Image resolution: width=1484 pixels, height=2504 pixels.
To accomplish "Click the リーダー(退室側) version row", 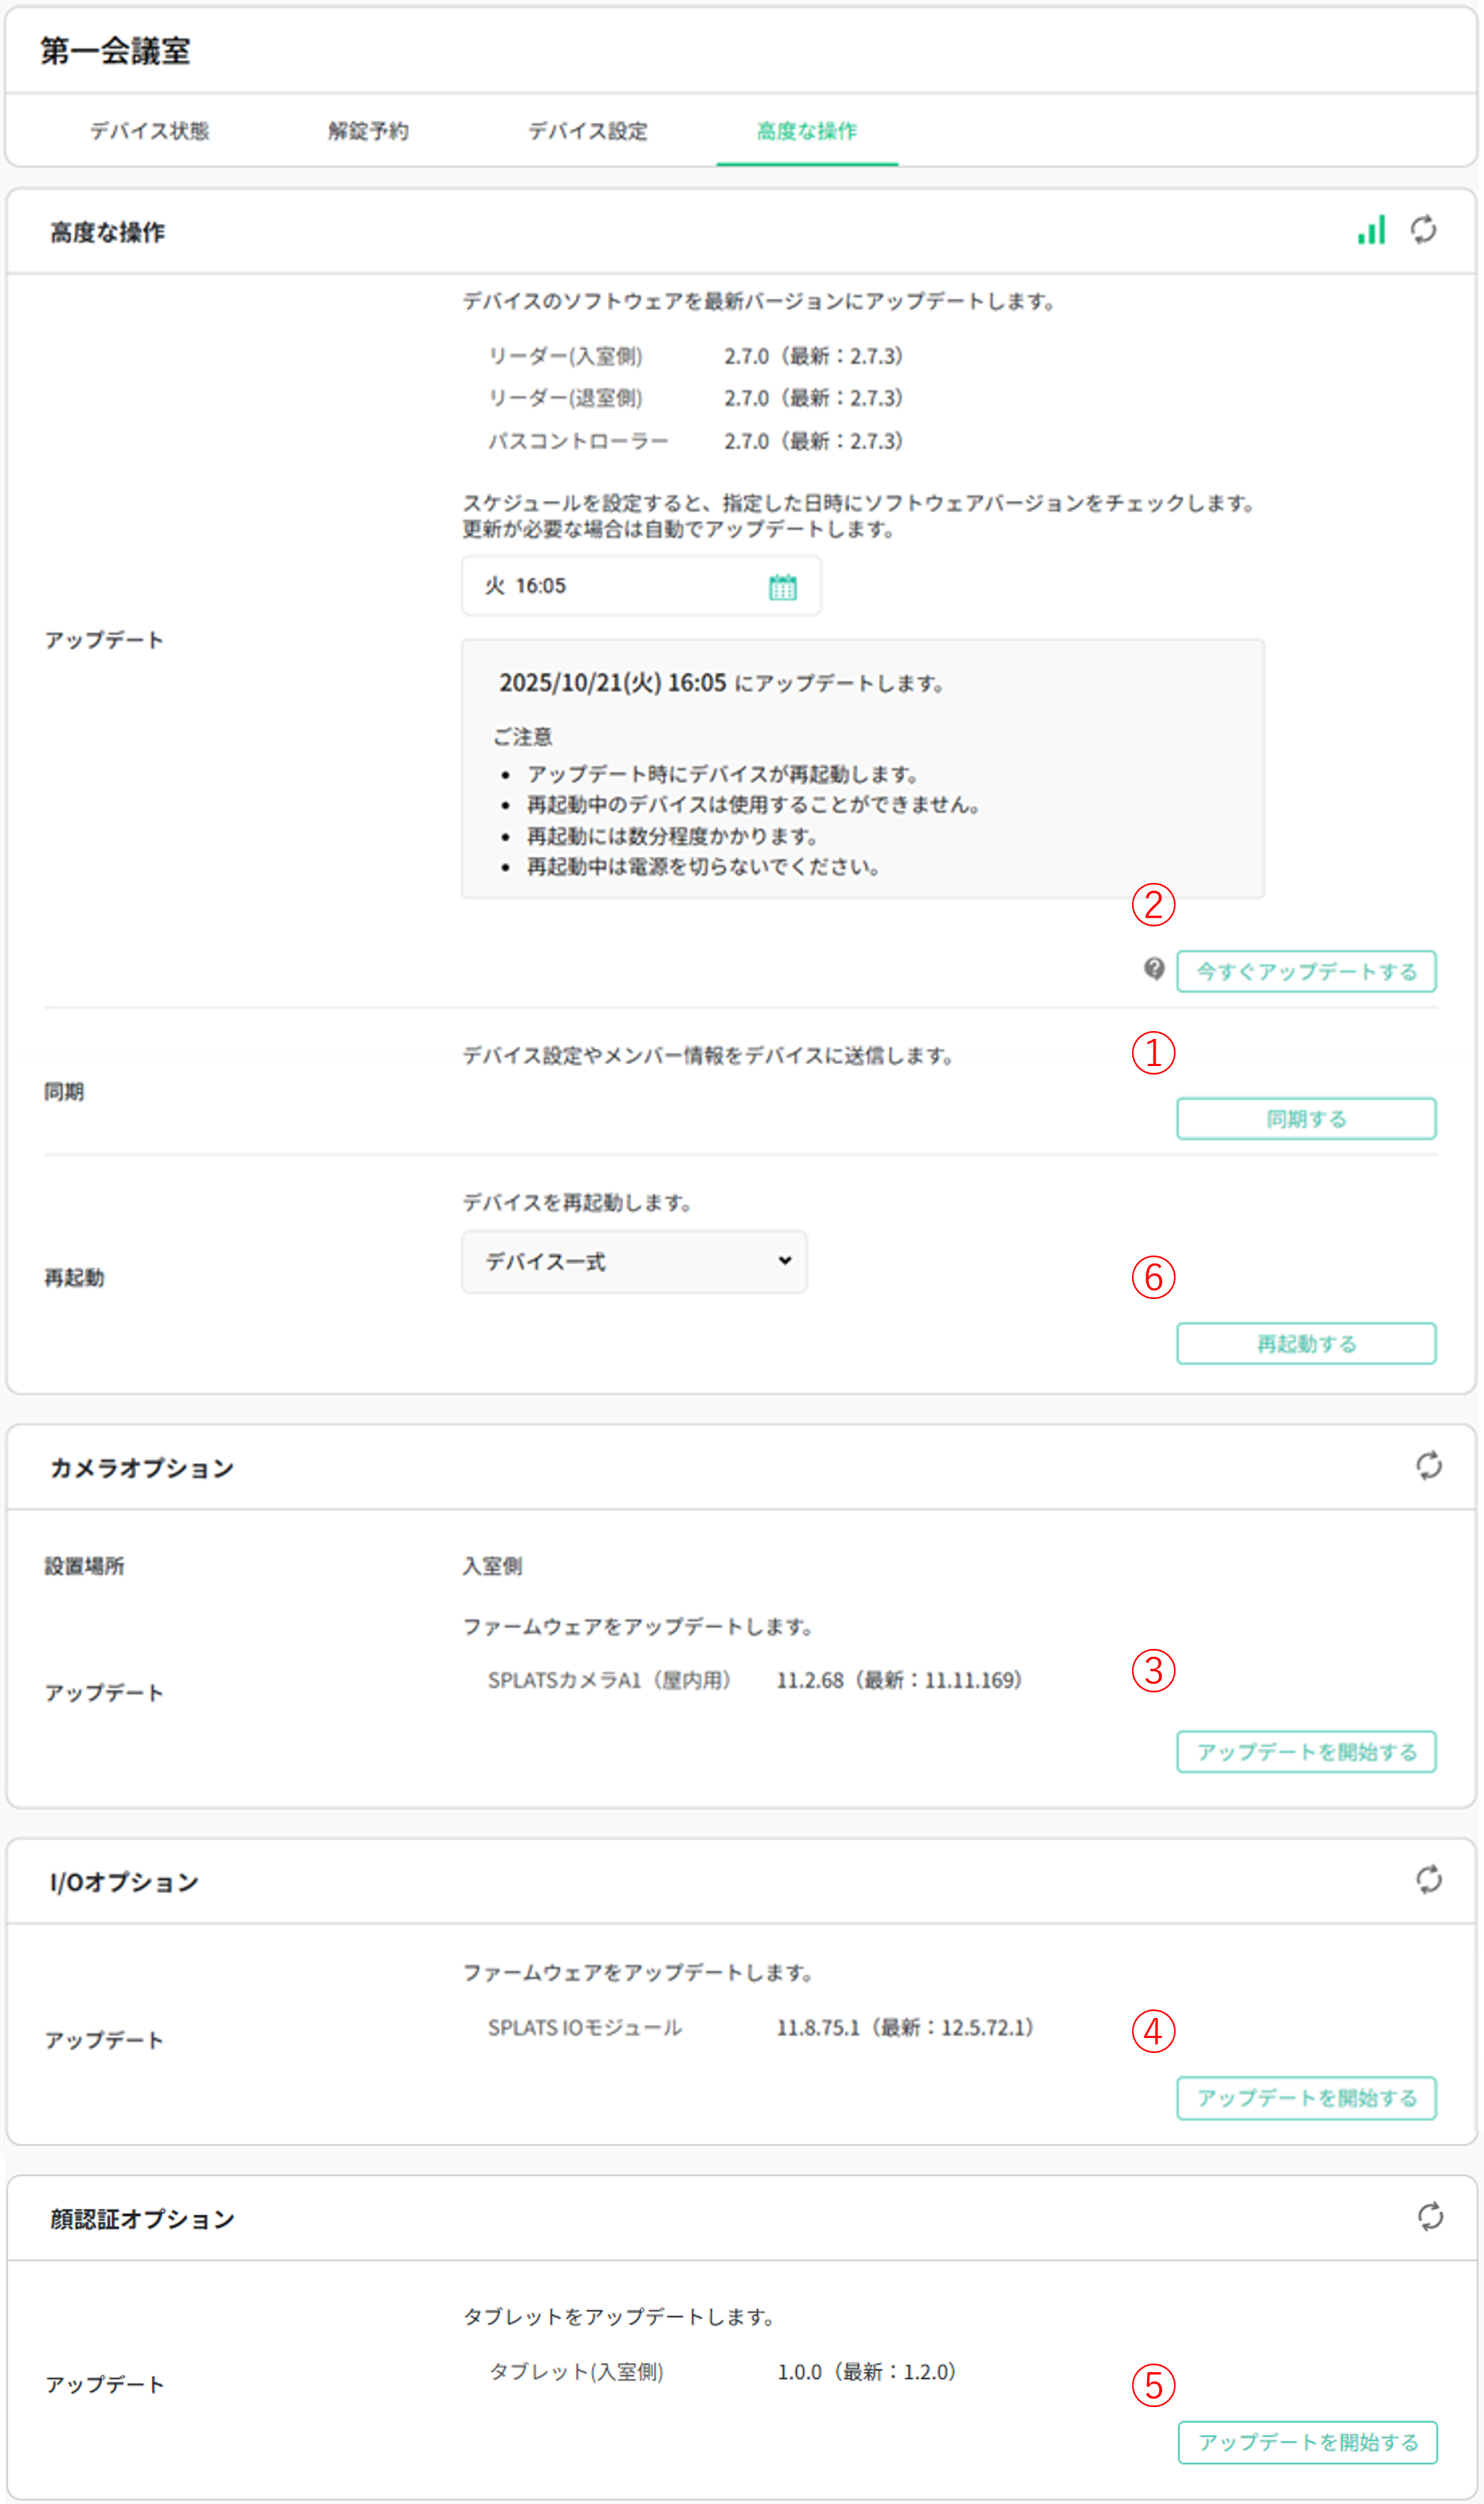I will tap(695, 398).
